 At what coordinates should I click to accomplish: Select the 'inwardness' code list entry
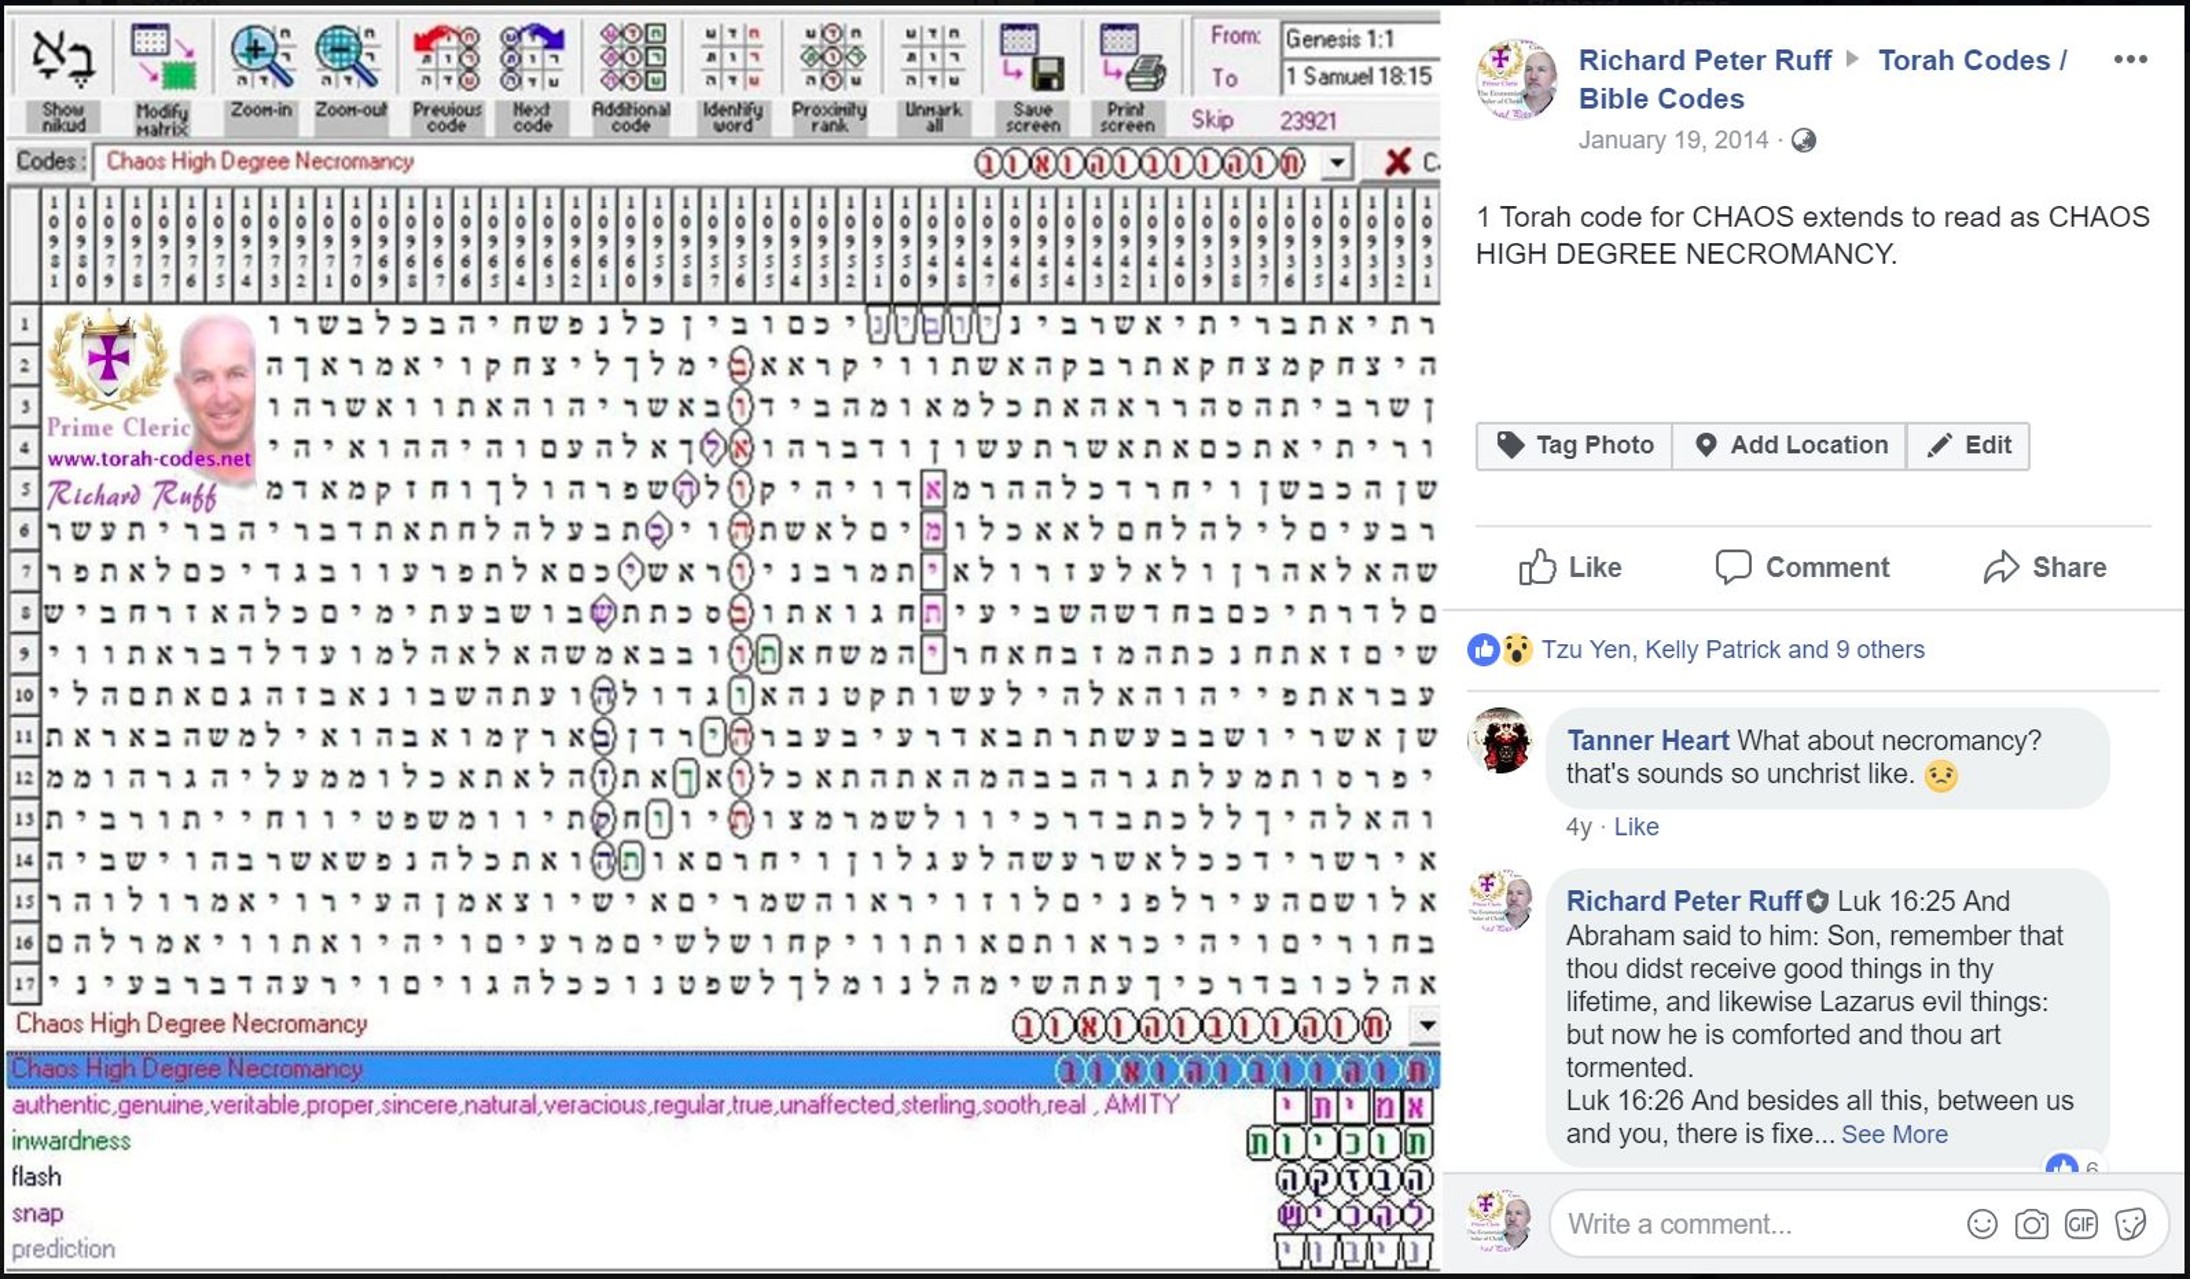click(x=71, y=1141)
